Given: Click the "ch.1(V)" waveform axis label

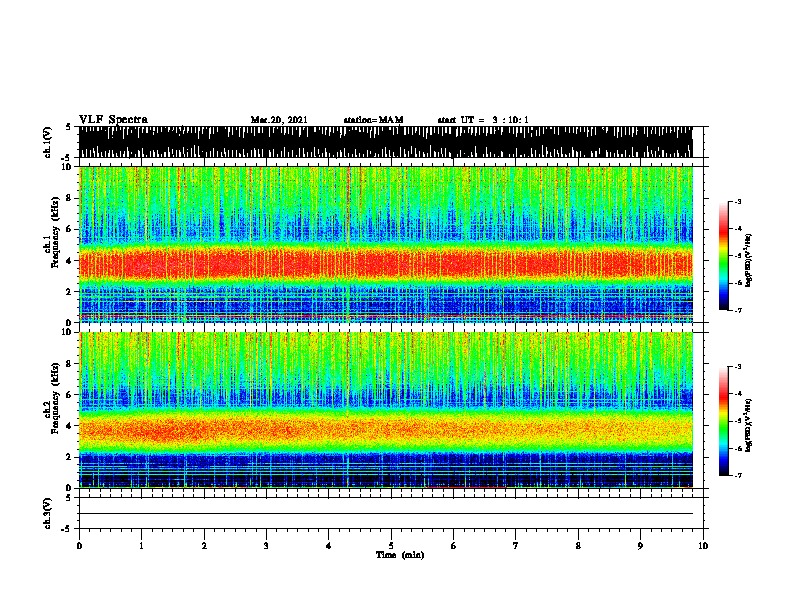Looking at the screenshot, I should (47, 142).
